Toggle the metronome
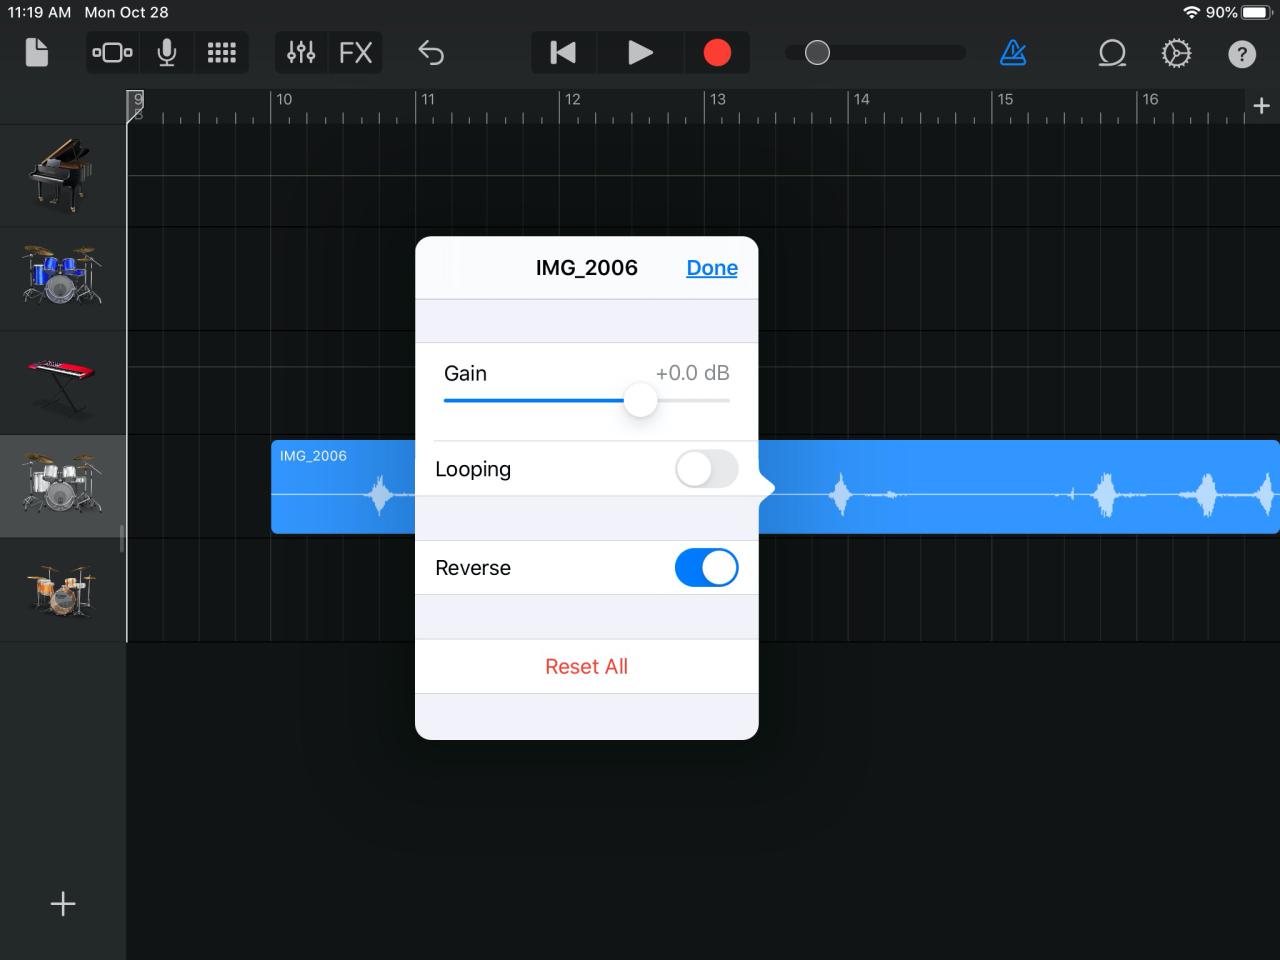 (1013, 52)
